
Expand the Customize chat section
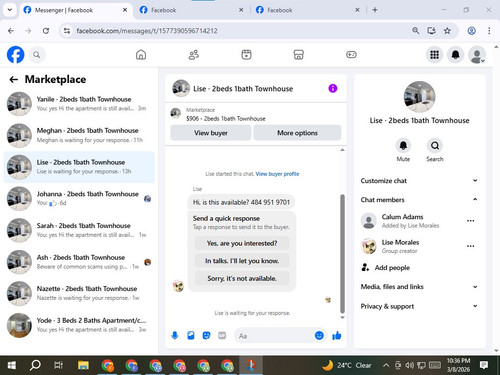419,181
